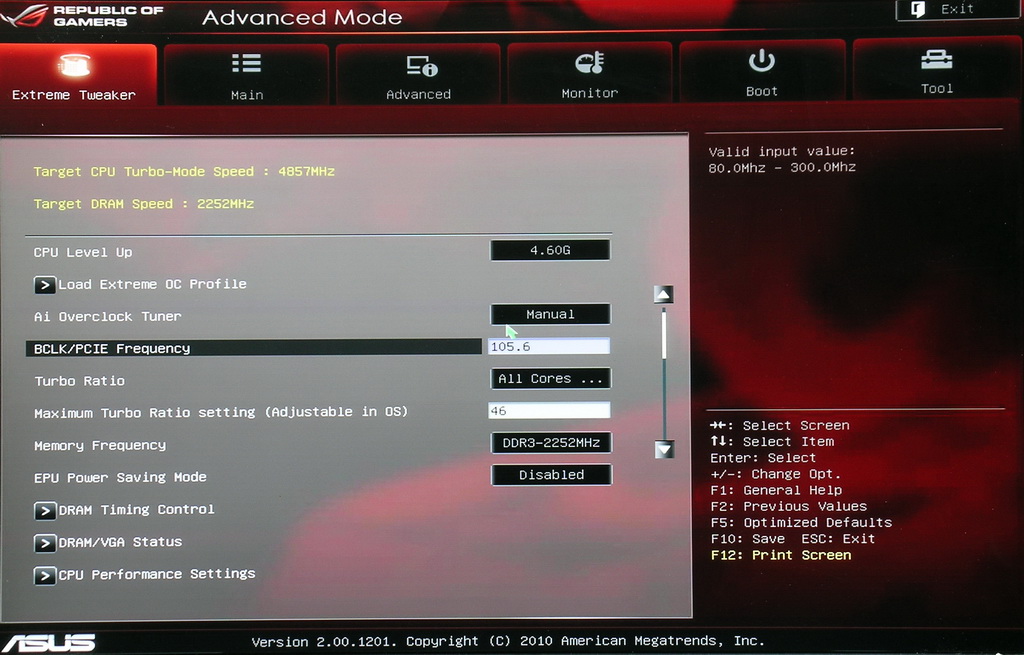Click the Maximum Turbo Ratio value field
1024x655 pixels.
pyautogui.click(x=549, y=410)
